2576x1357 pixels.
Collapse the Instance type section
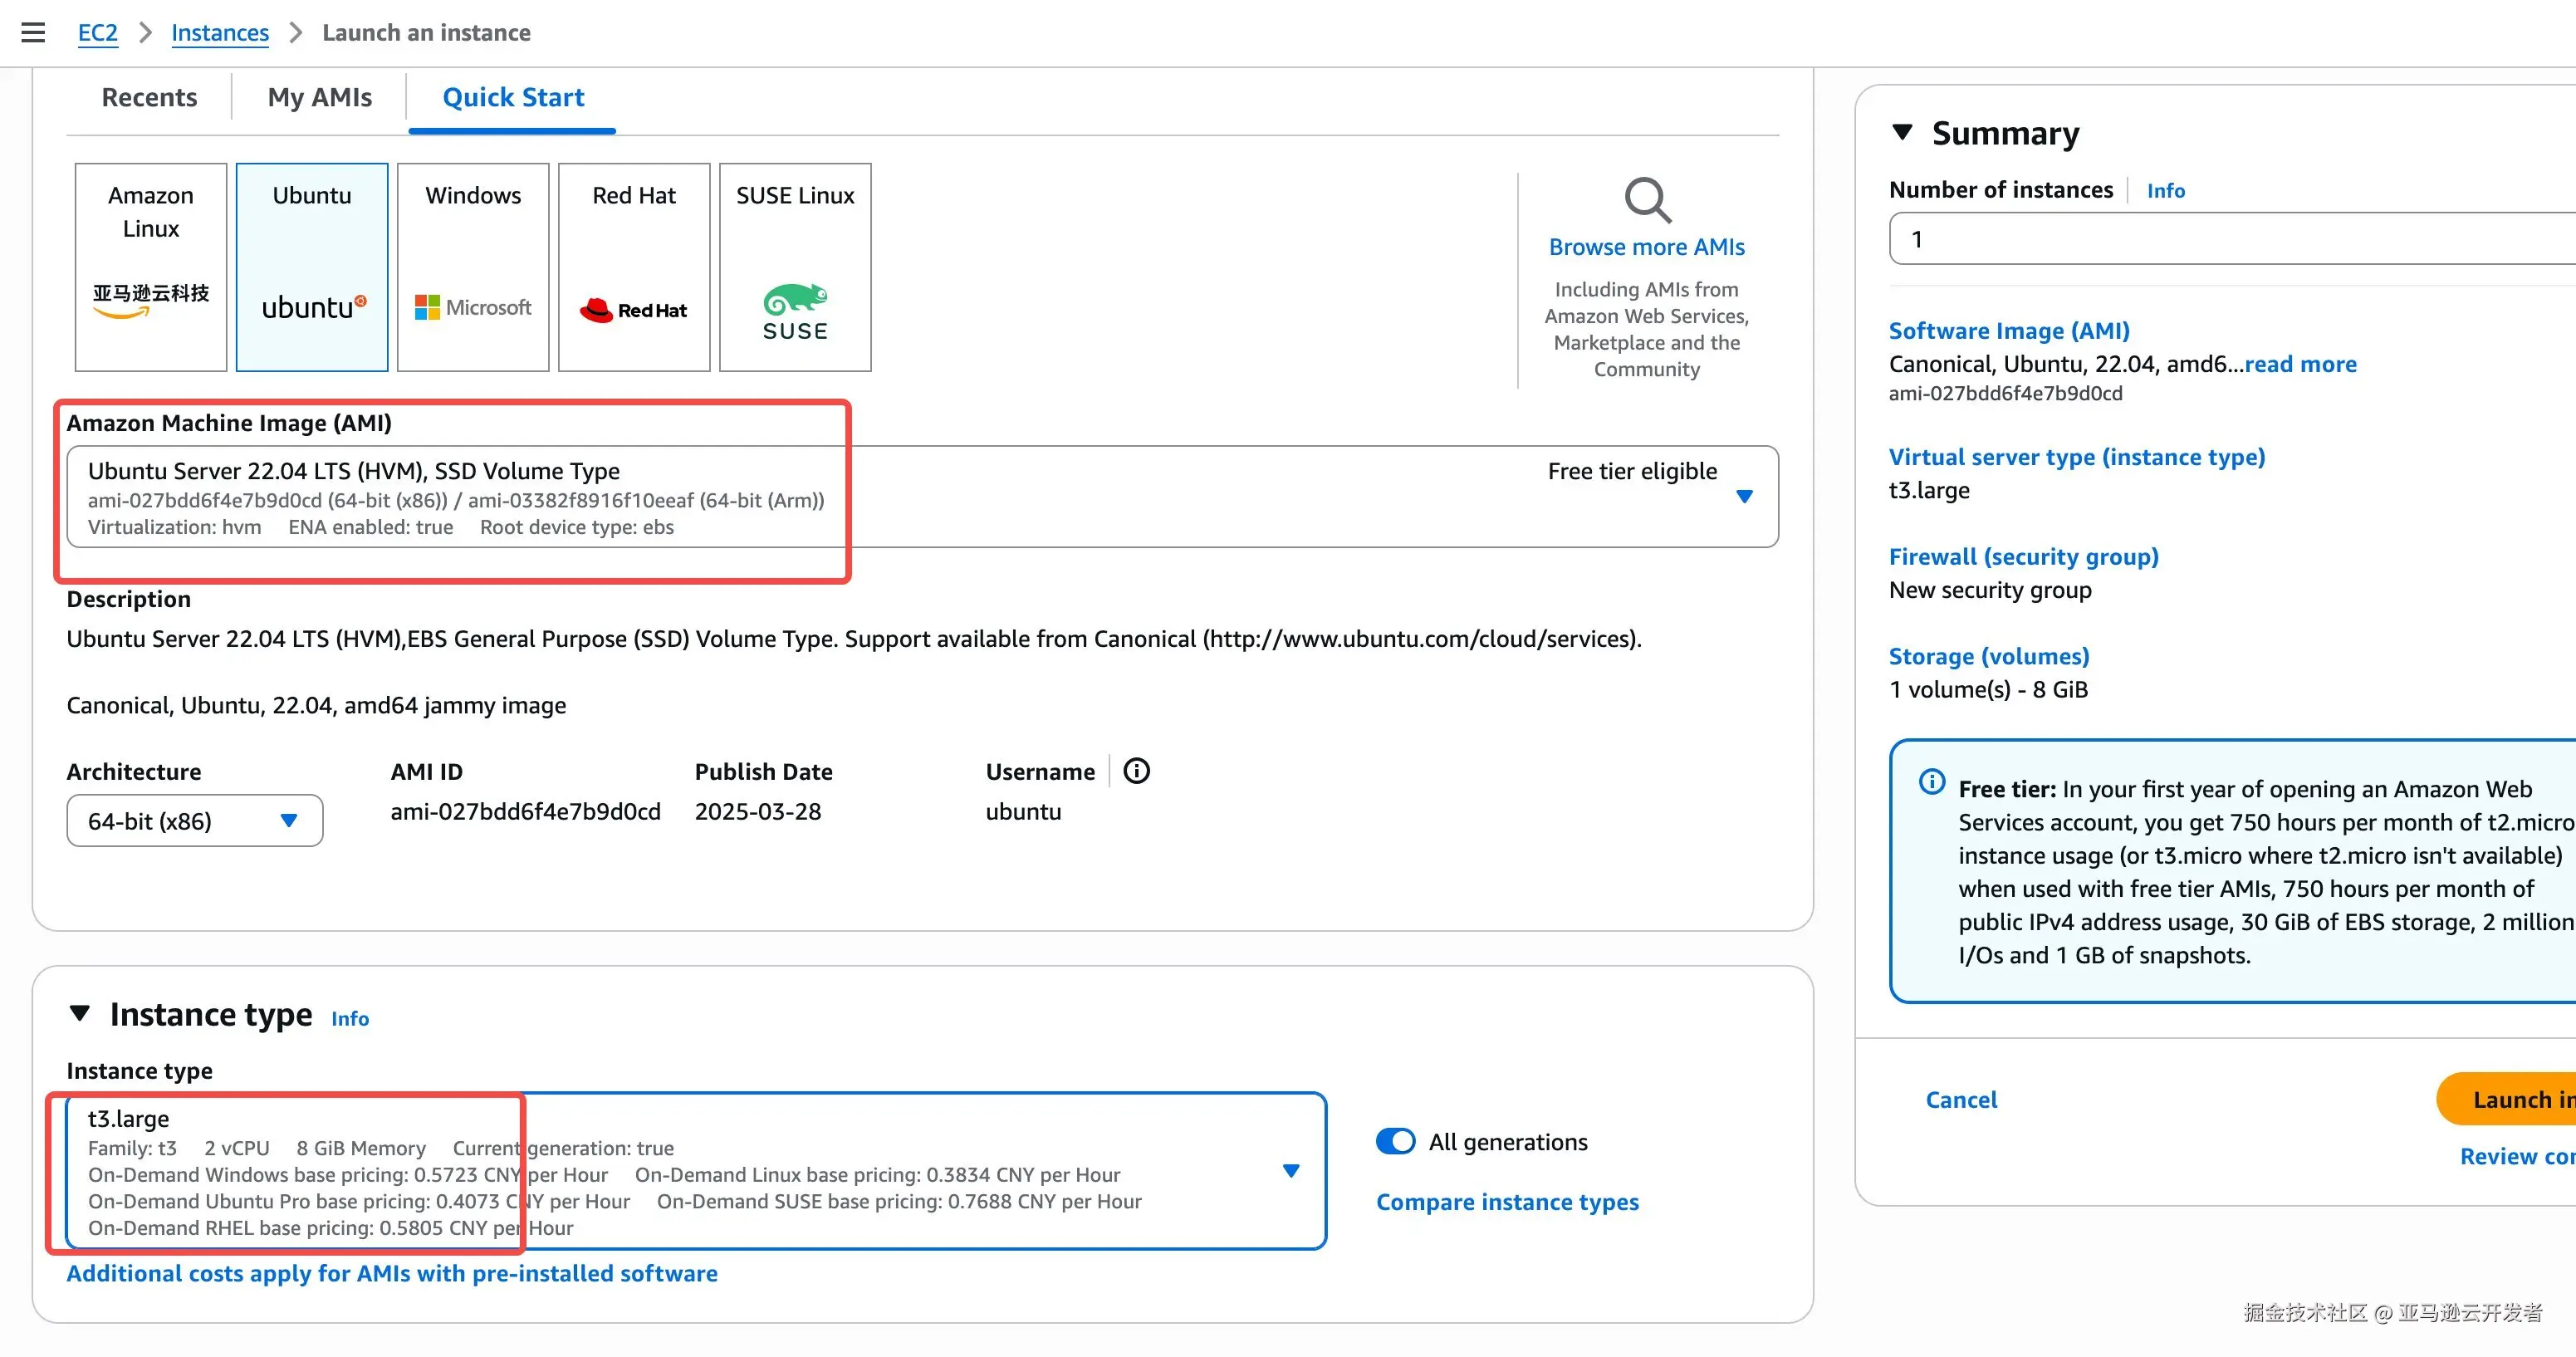pyautogui.click(x=80, y=1013)
